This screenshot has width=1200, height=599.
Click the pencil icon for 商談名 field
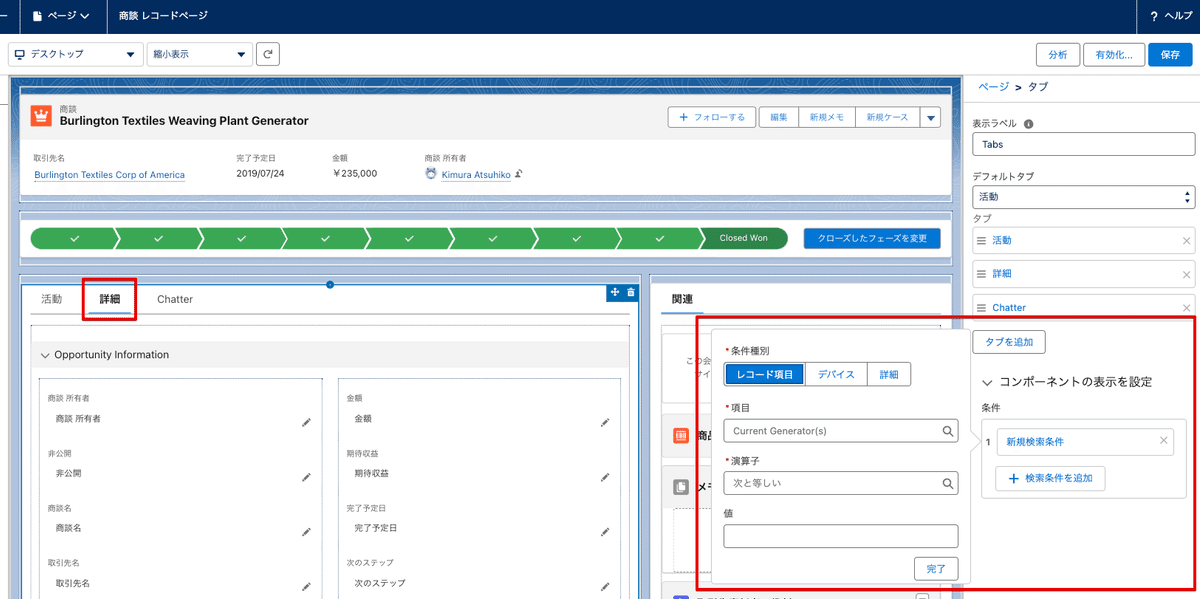(307, 531)
